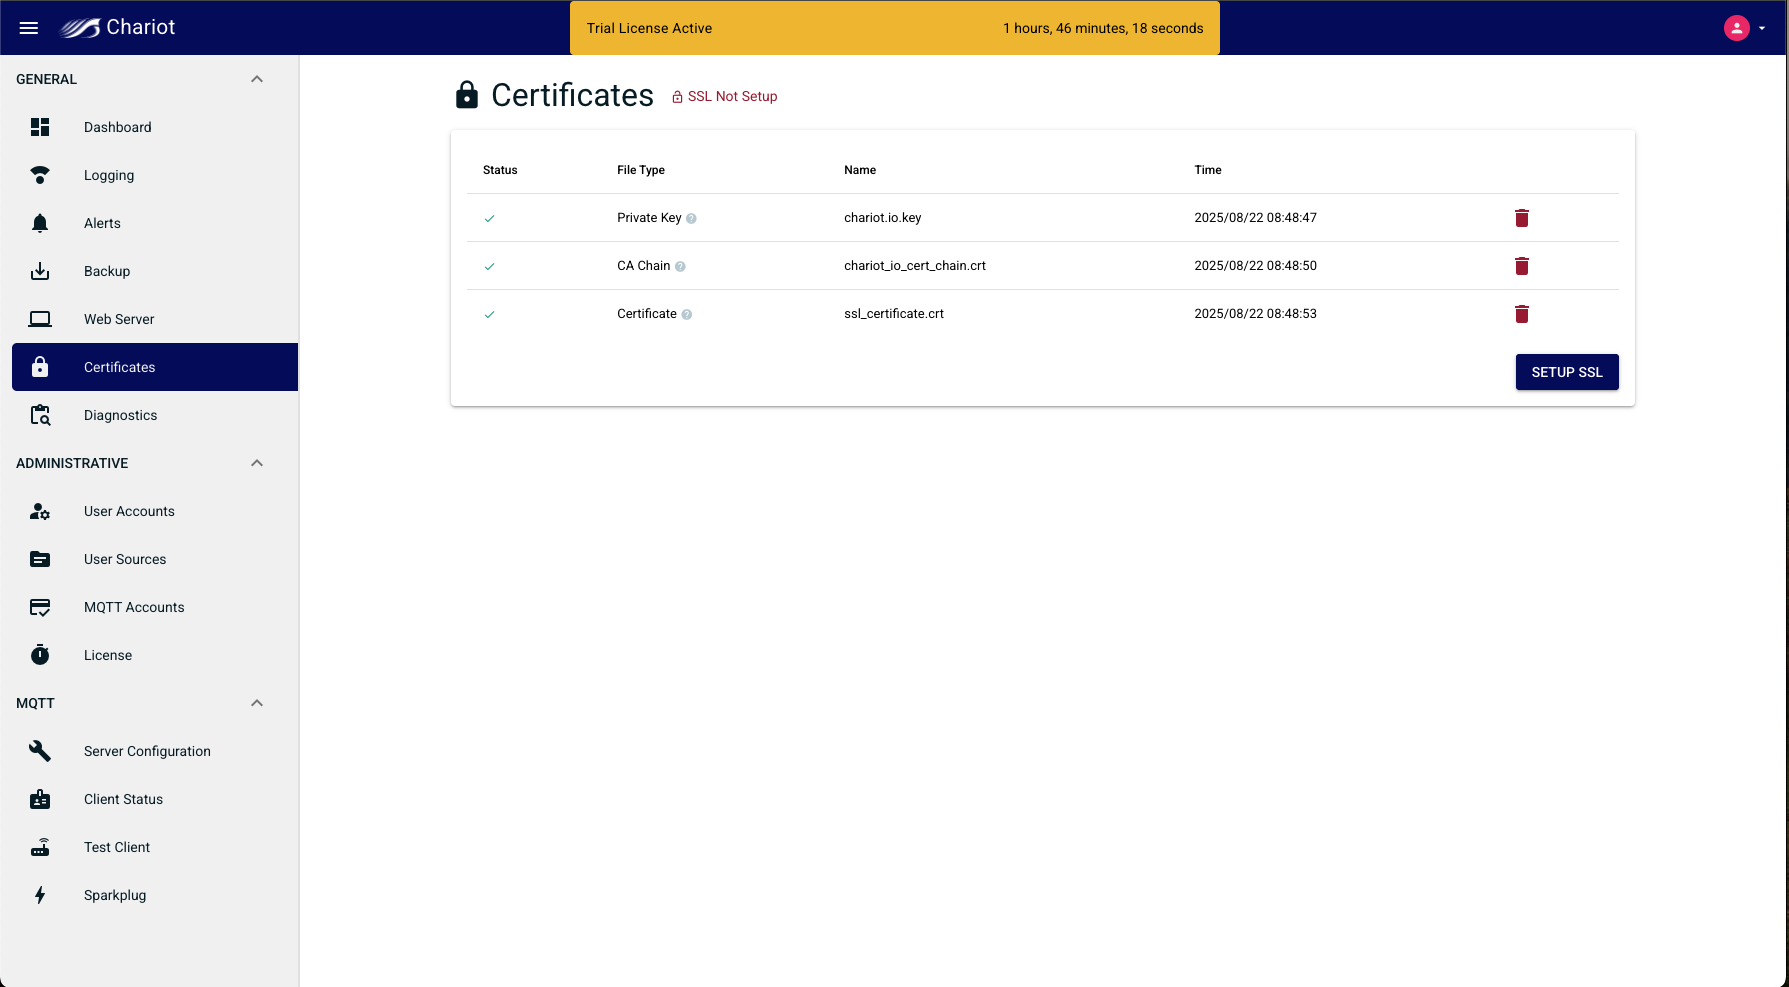Collapse the ADMINISTRATIVE sidebar section
Viewport: 1789px width, 987px height.
click(x=257, y=463)
